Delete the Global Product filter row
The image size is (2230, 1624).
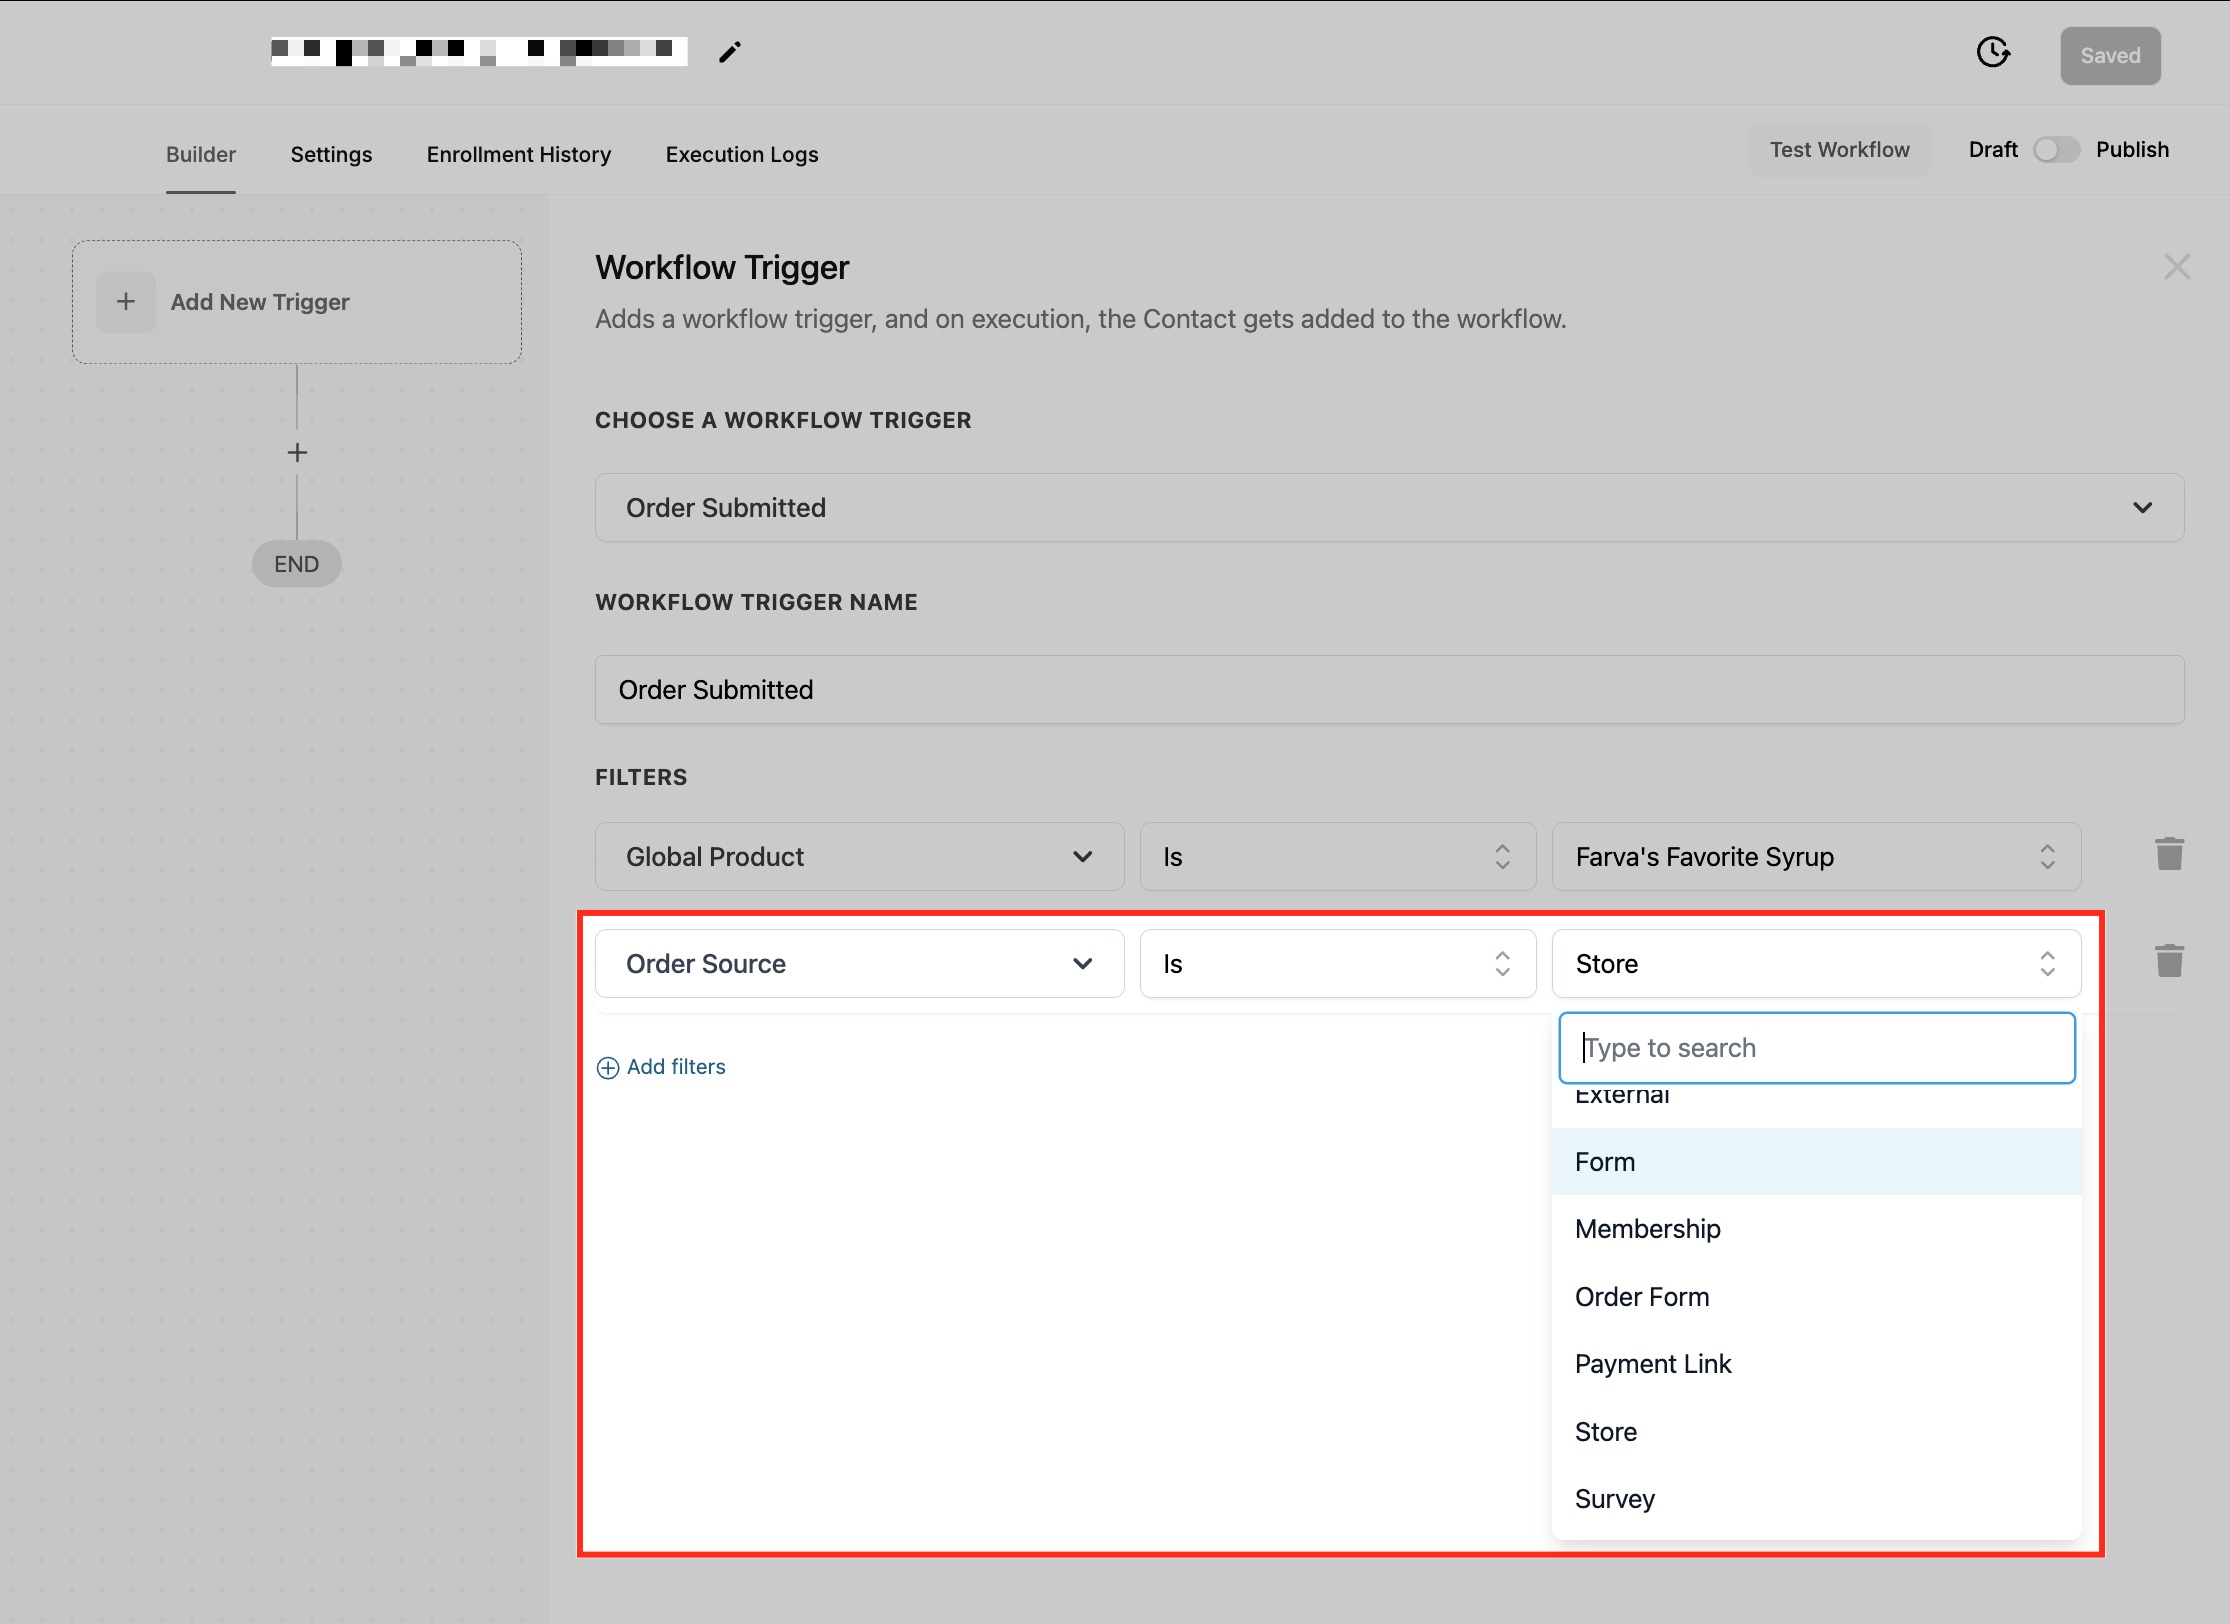tap(2168, 855)
